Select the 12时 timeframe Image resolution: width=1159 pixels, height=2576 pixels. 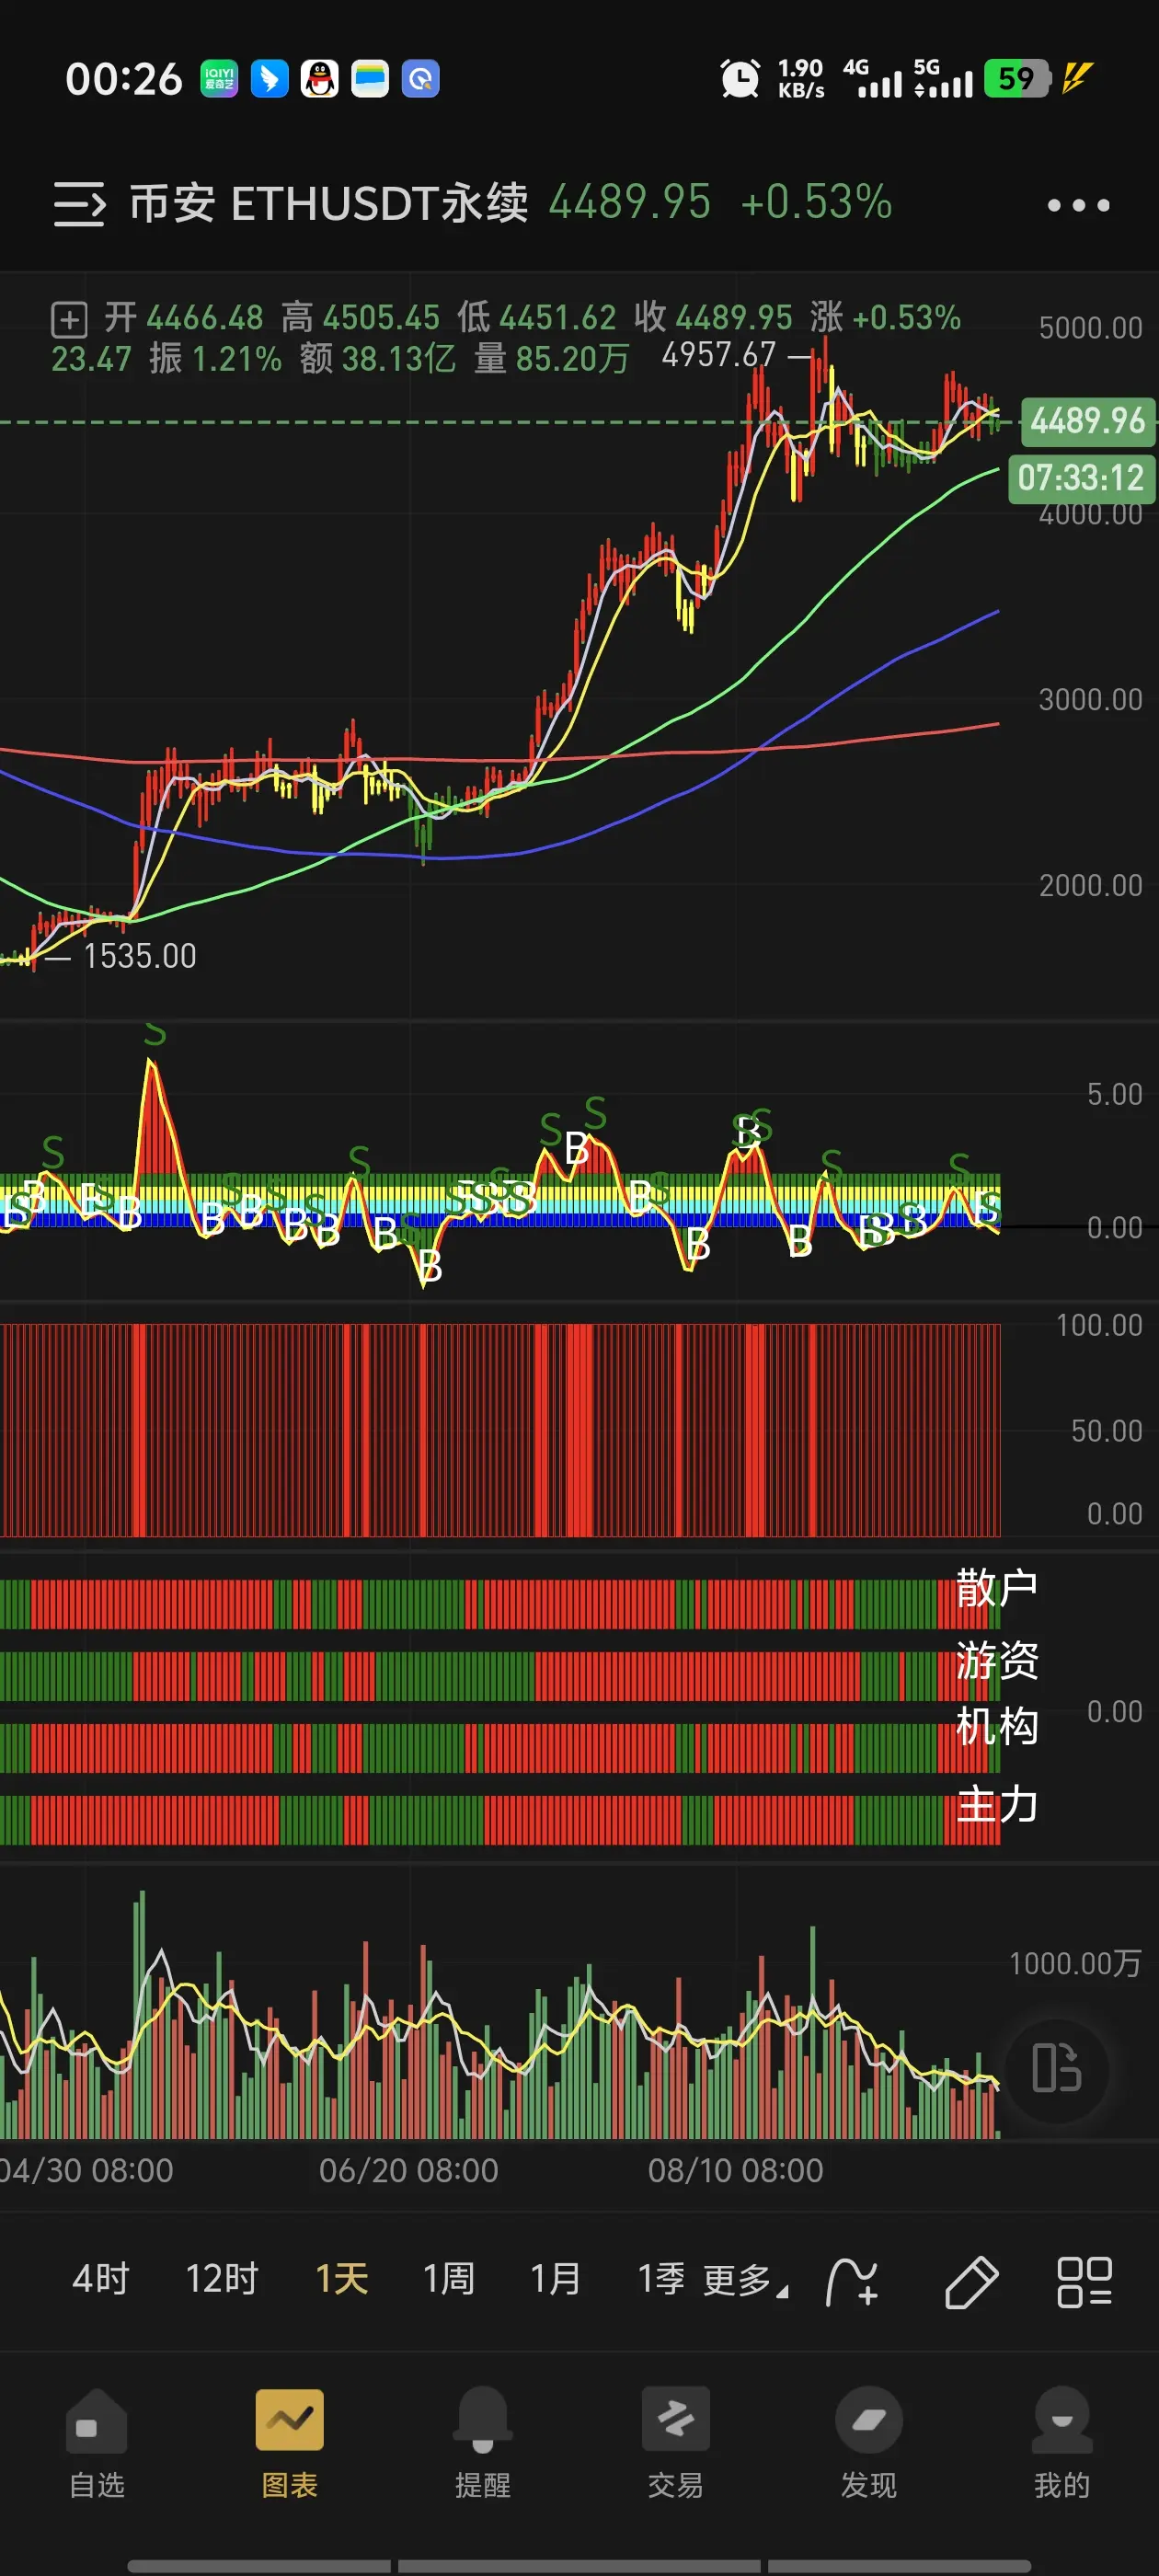pyautogui.click(x=222, y=2279)
